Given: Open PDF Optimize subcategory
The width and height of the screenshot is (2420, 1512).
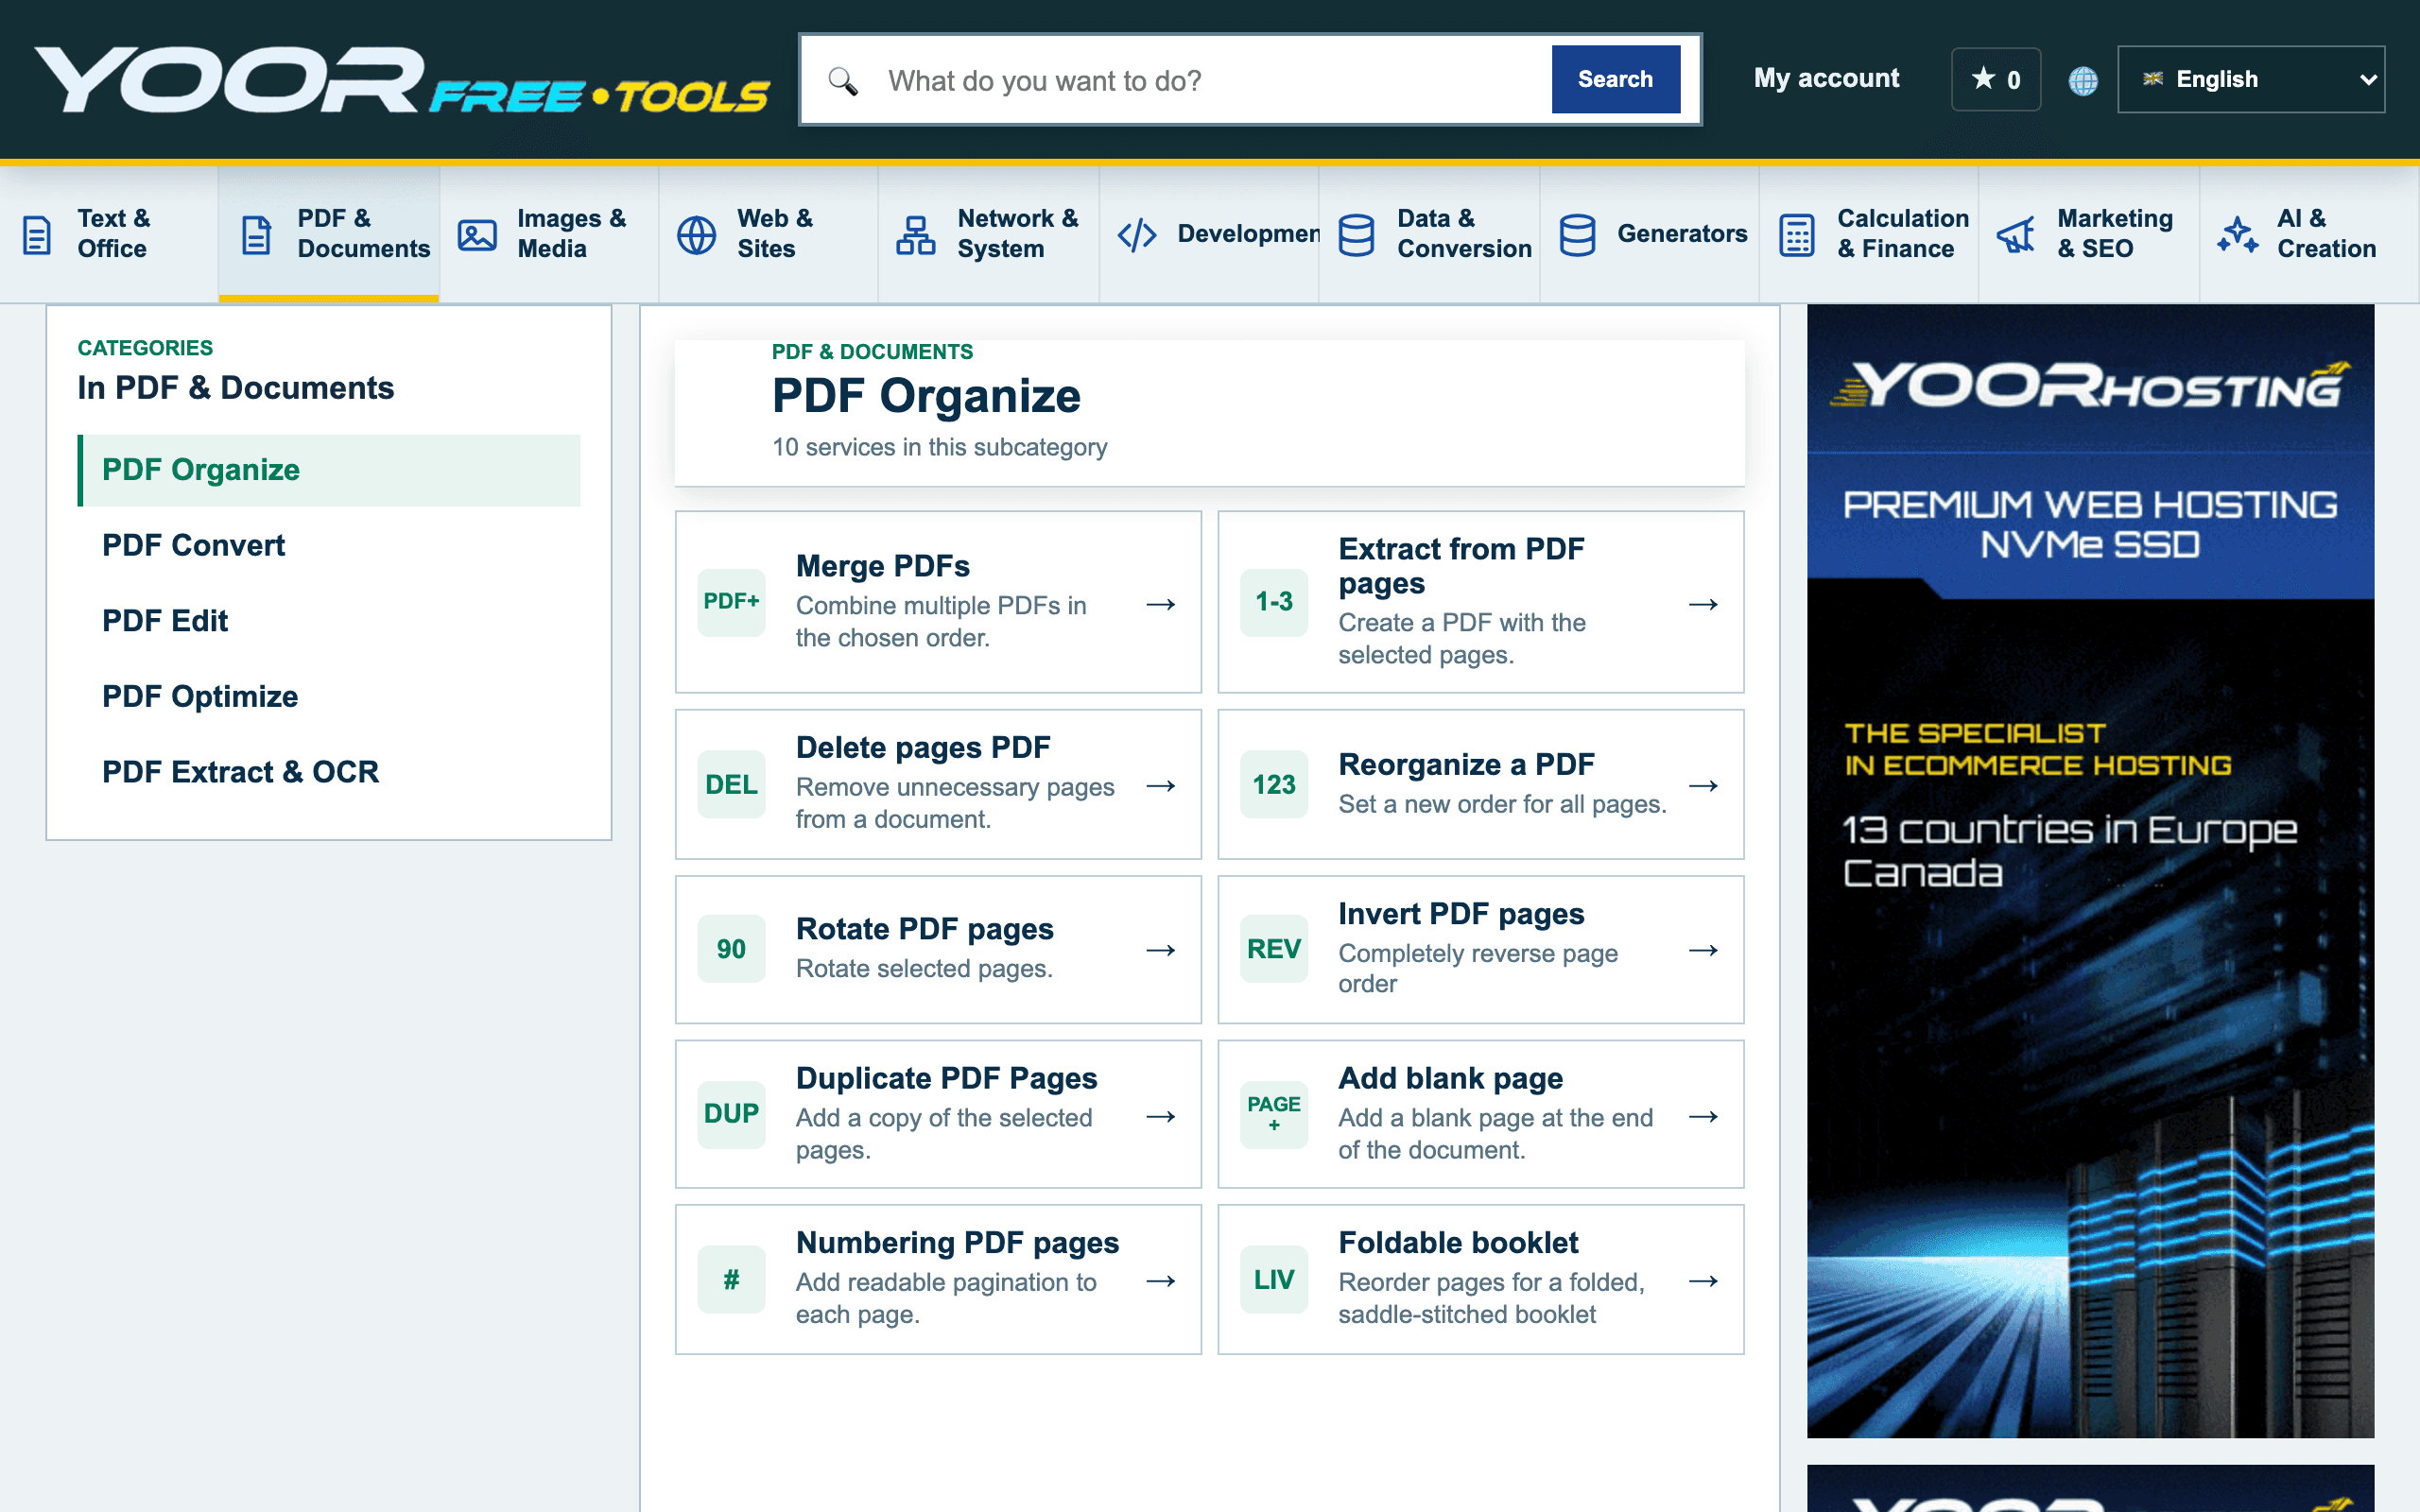Looking at the screenshot, I should point(329,696).
